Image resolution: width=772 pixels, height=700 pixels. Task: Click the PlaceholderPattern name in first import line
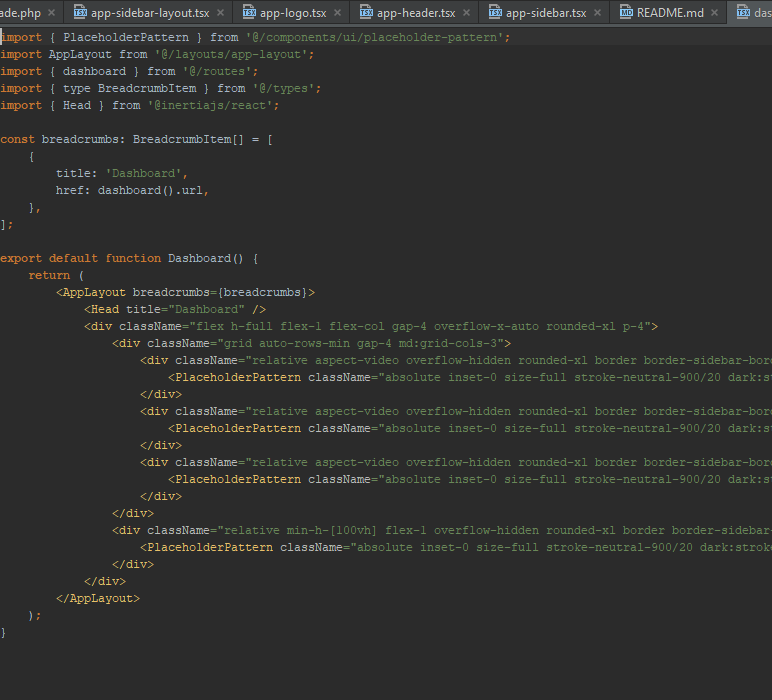tap(125, 37)
